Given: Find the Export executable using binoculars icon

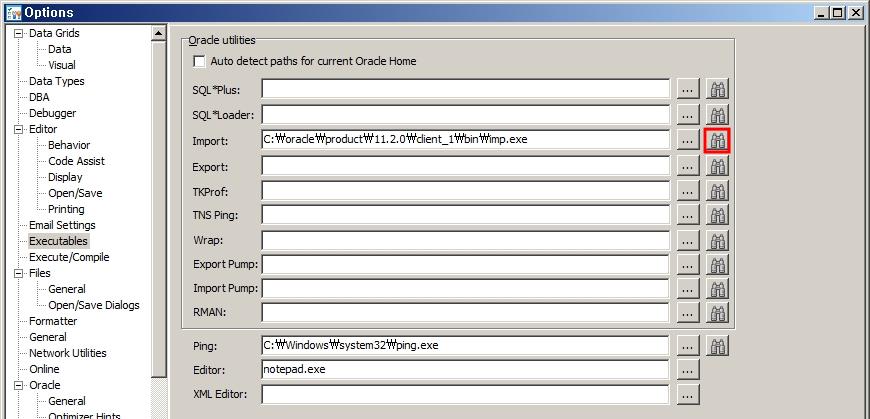Looking at the screenshot, I should (717, 167).
